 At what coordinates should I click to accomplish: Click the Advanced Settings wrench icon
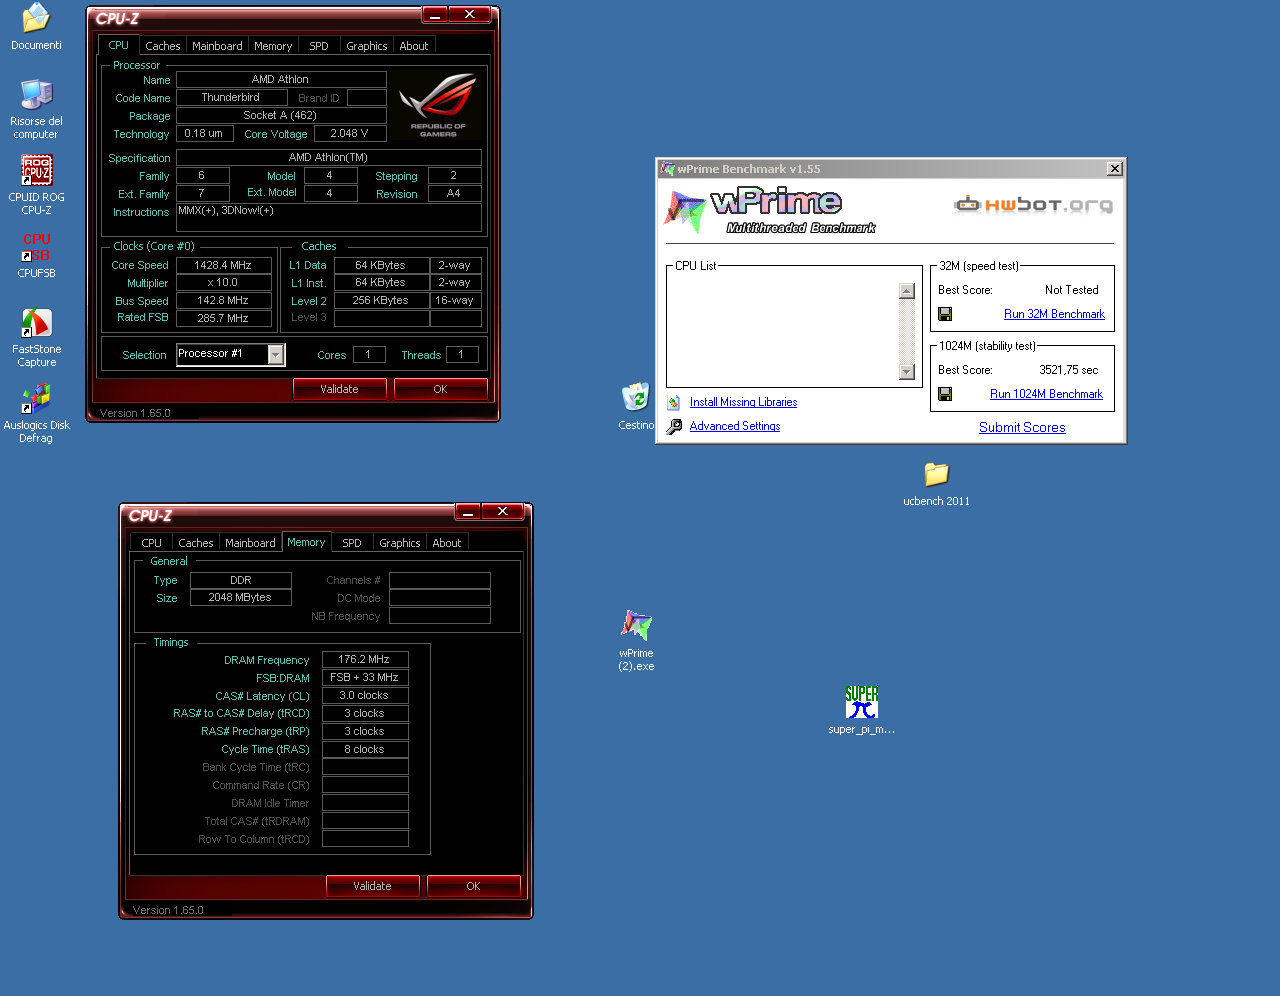point(674,426)
